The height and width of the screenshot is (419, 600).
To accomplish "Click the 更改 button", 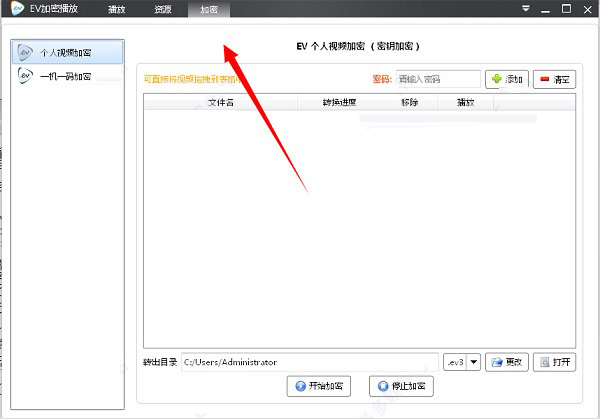I will tap(507, 362).
